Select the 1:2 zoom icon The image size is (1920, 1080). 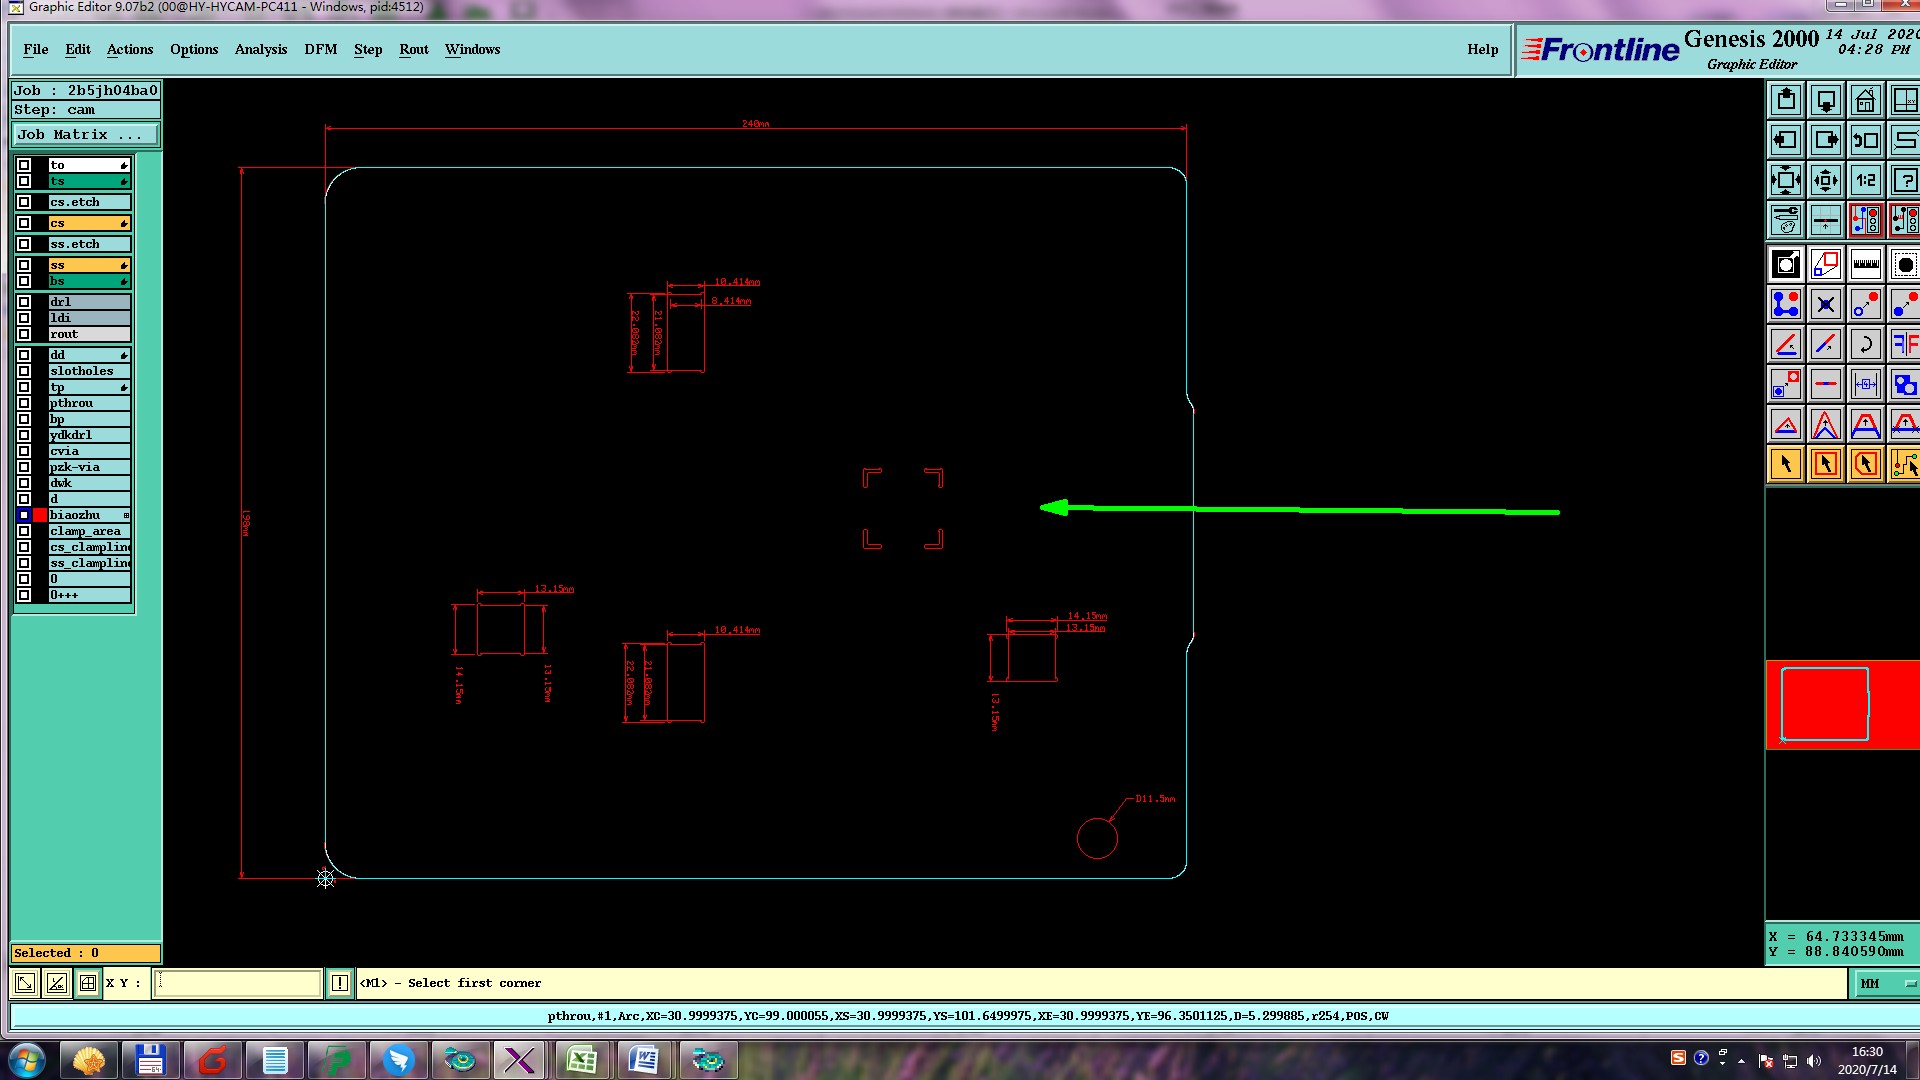(1865, 181)
